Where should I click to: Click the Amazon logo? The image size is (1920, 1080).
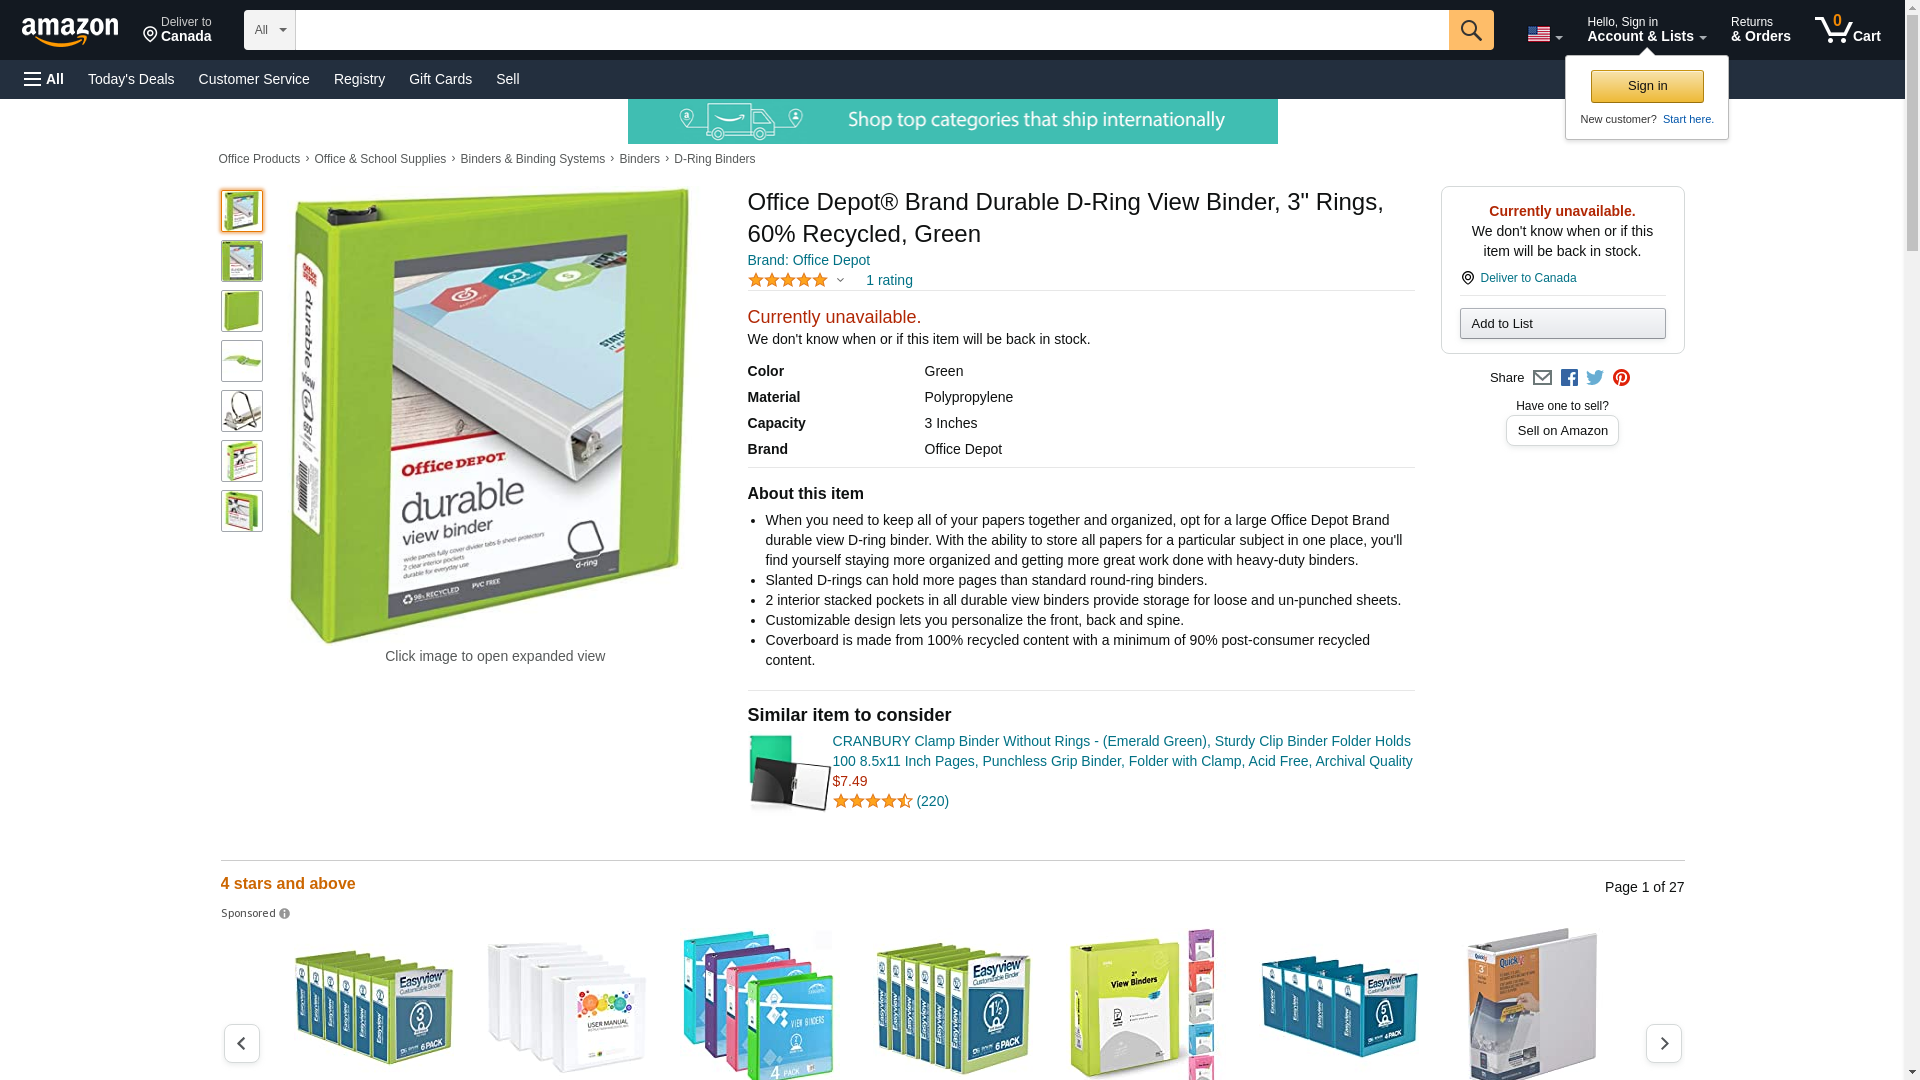pyautogui.click(x=70, y=31)
